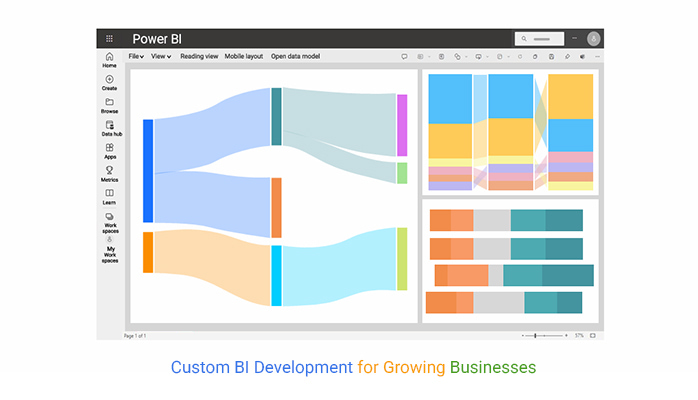Click the pin toolbar icon
Image resolution: width=698 pixels, height=400 pixels.
(567, 57)
